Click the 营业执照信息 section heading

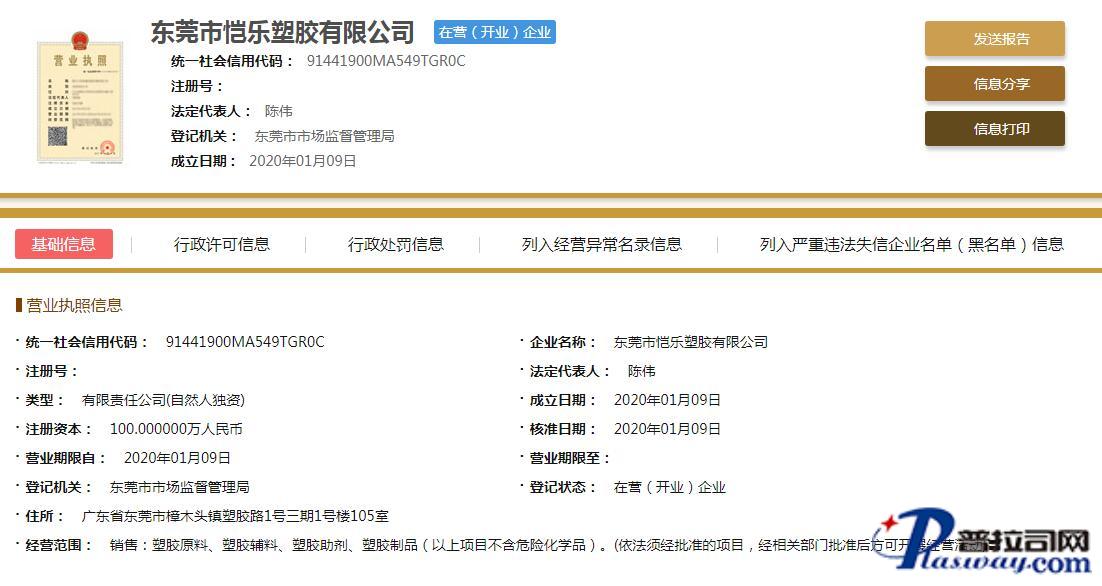[x=74, y=305]
